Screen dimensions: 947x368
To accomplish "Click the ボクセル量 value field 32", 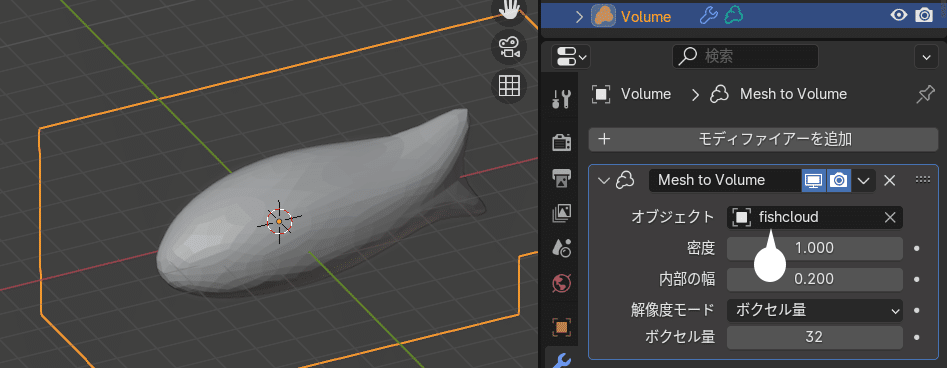I will click(815, 337).
